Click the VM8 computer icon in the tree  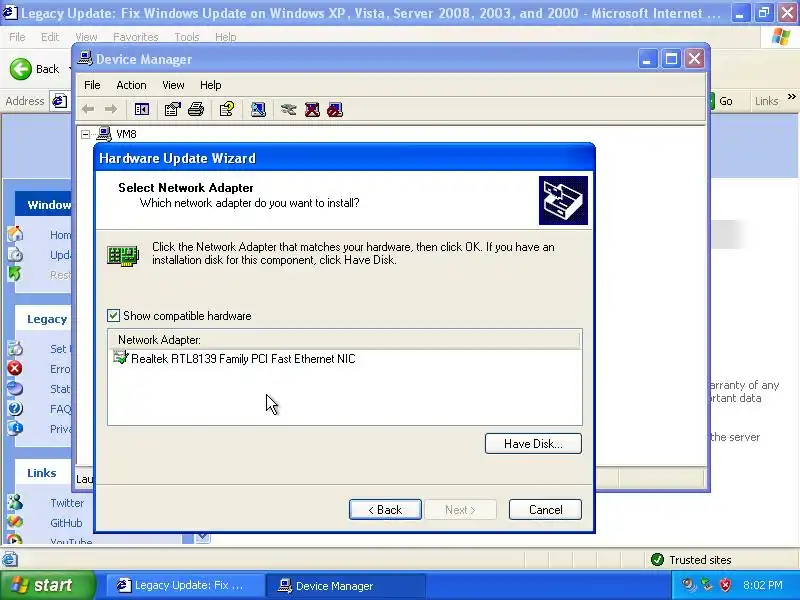pos(104,134)
